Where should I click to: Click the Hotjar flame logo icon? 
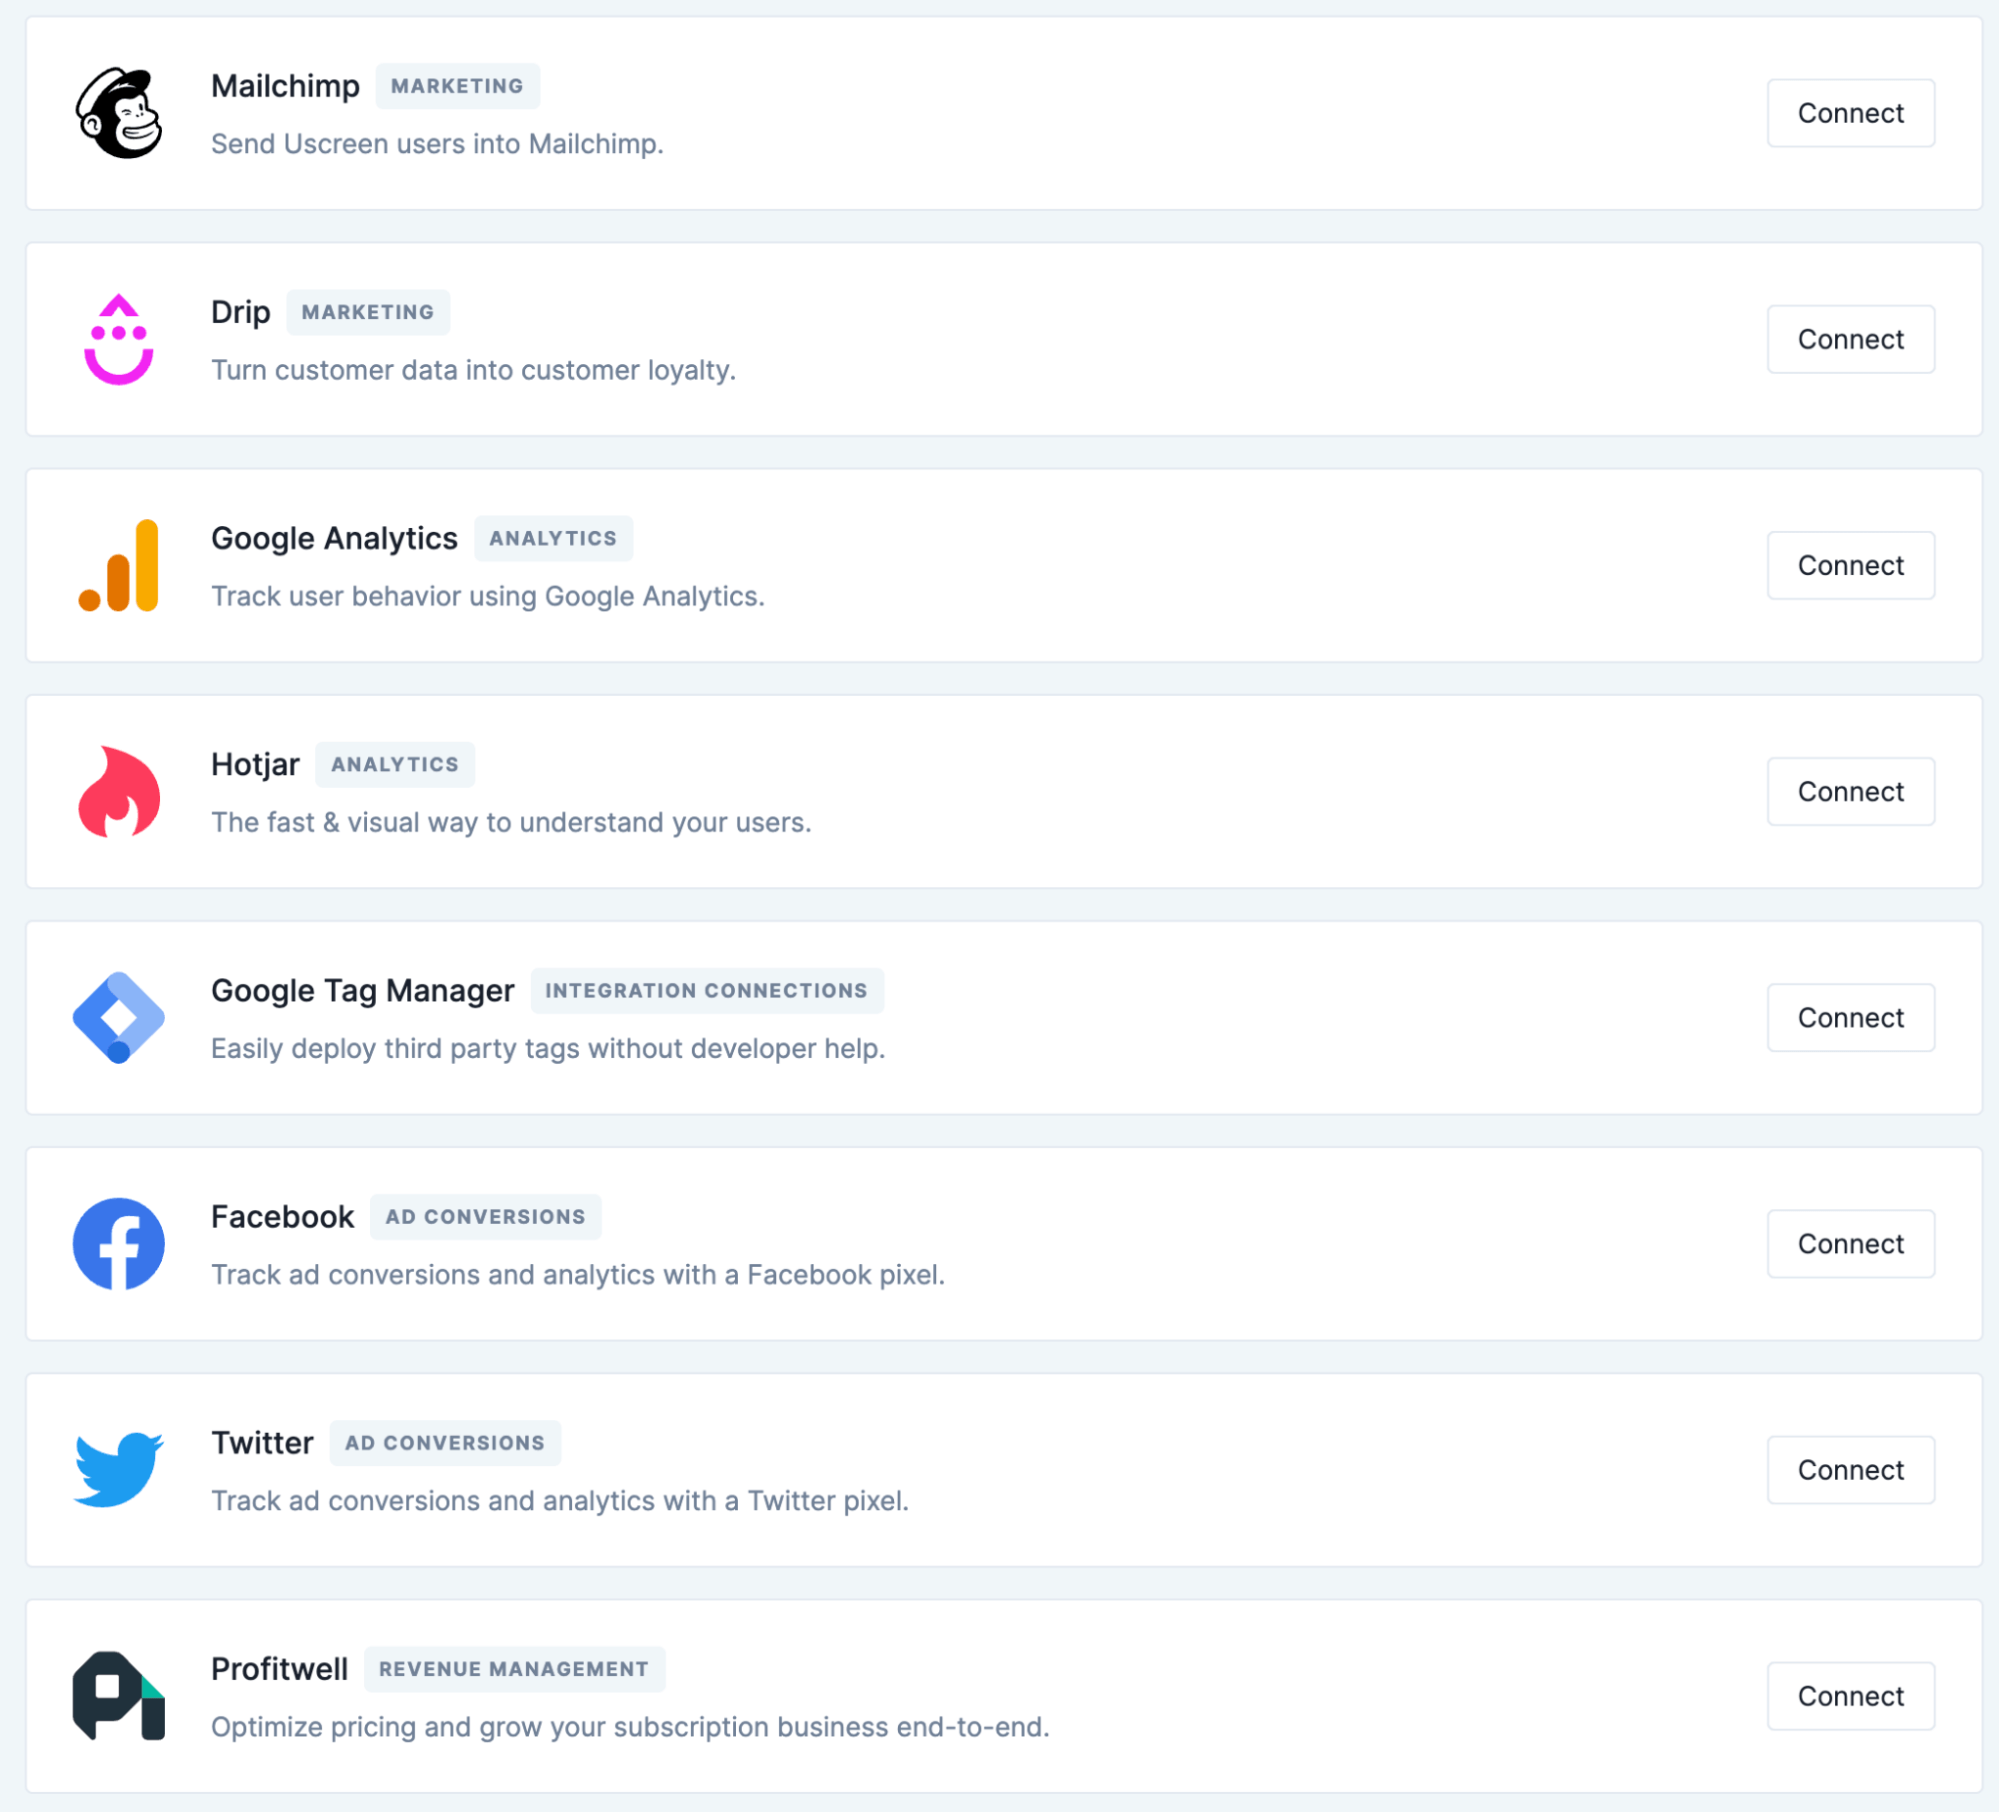click(x=119, y=792)
